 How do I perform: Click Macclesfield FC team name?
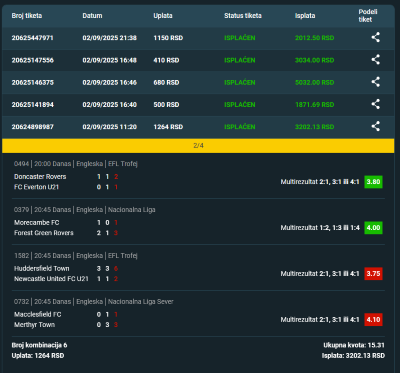38,315
